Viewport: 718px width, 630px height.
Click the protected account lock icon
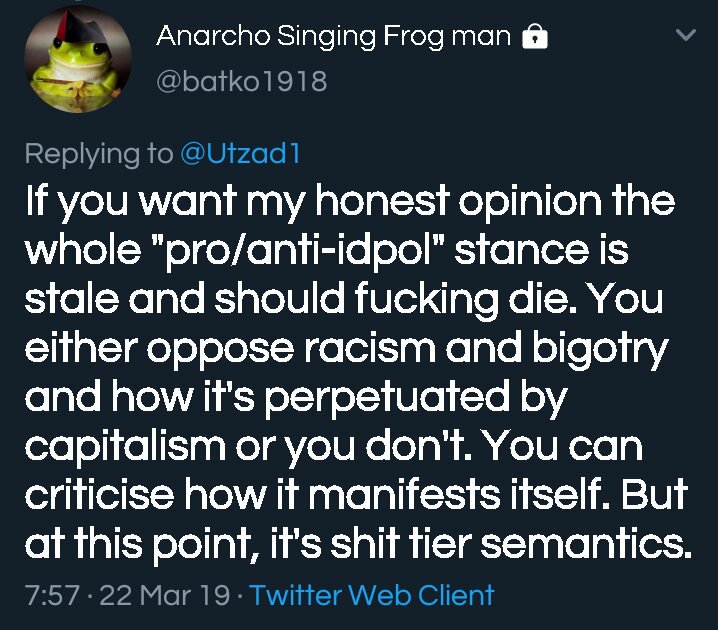[537, 38]
